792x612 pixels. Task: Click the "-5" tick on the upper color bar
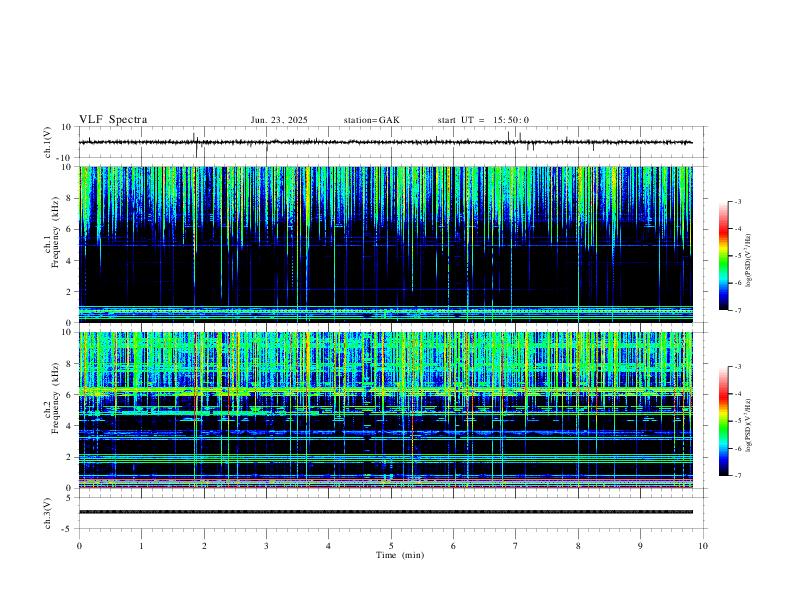point(737,256)
